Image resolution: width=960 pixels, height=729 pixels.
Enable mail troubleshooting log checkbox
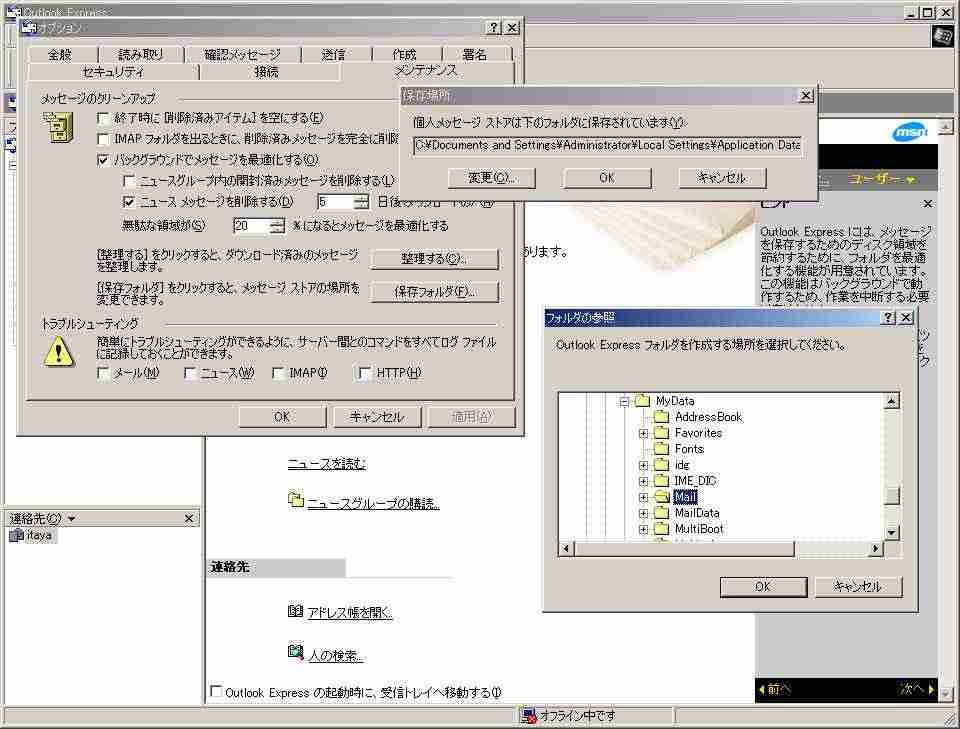coord(103,373)
